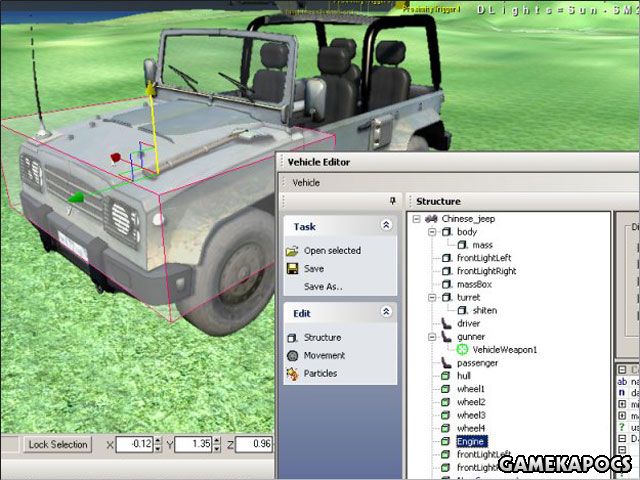Collapse the Task section chevron
Screen dimensions: 640x480
coord(386,225)
